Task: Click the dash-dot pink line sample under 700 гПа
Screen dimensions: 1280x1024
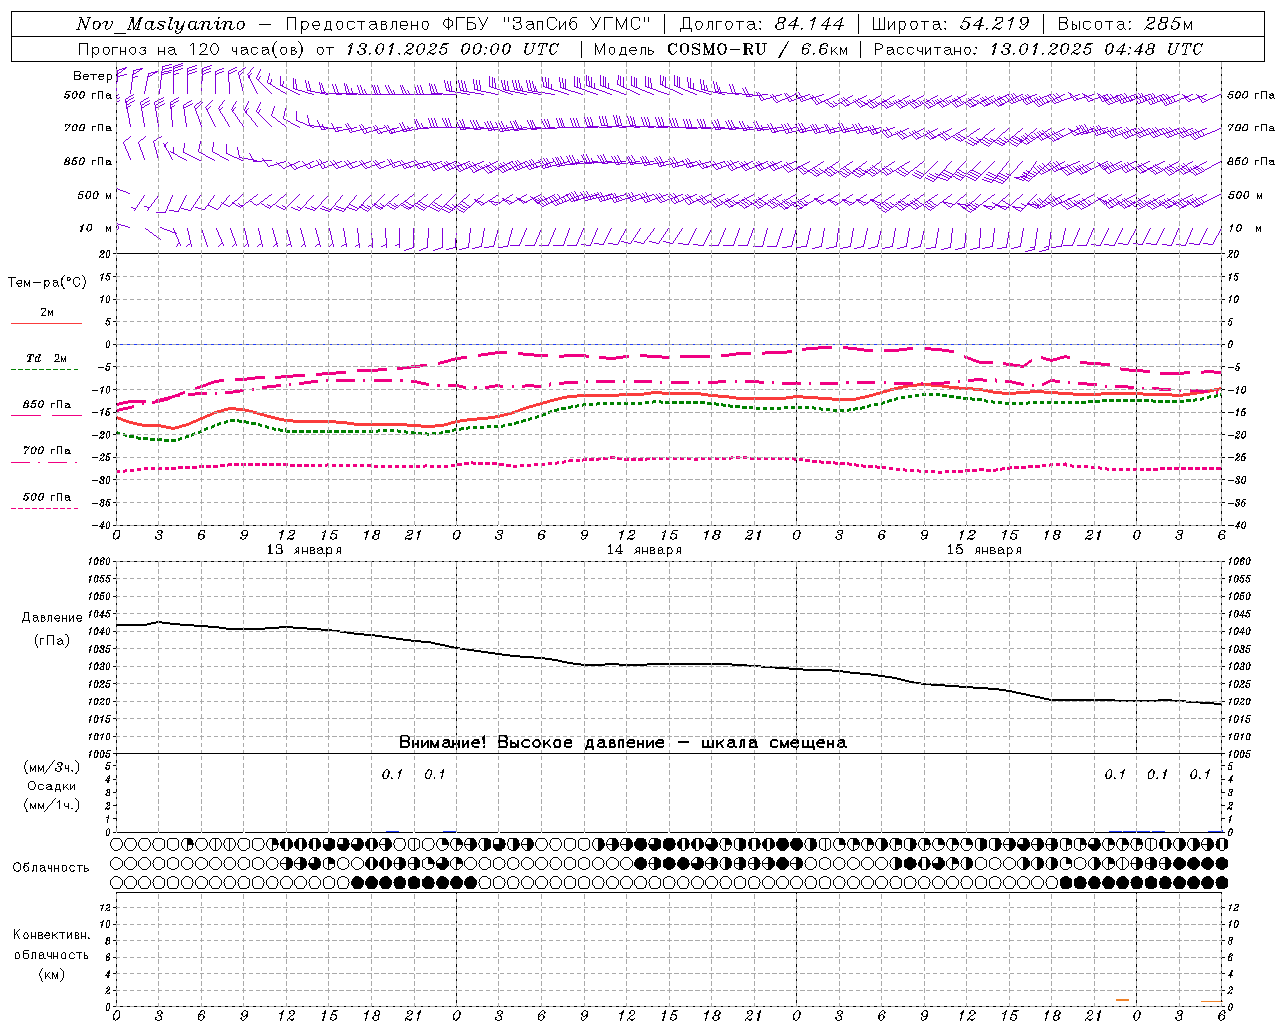Action: (x=44, y=462)
